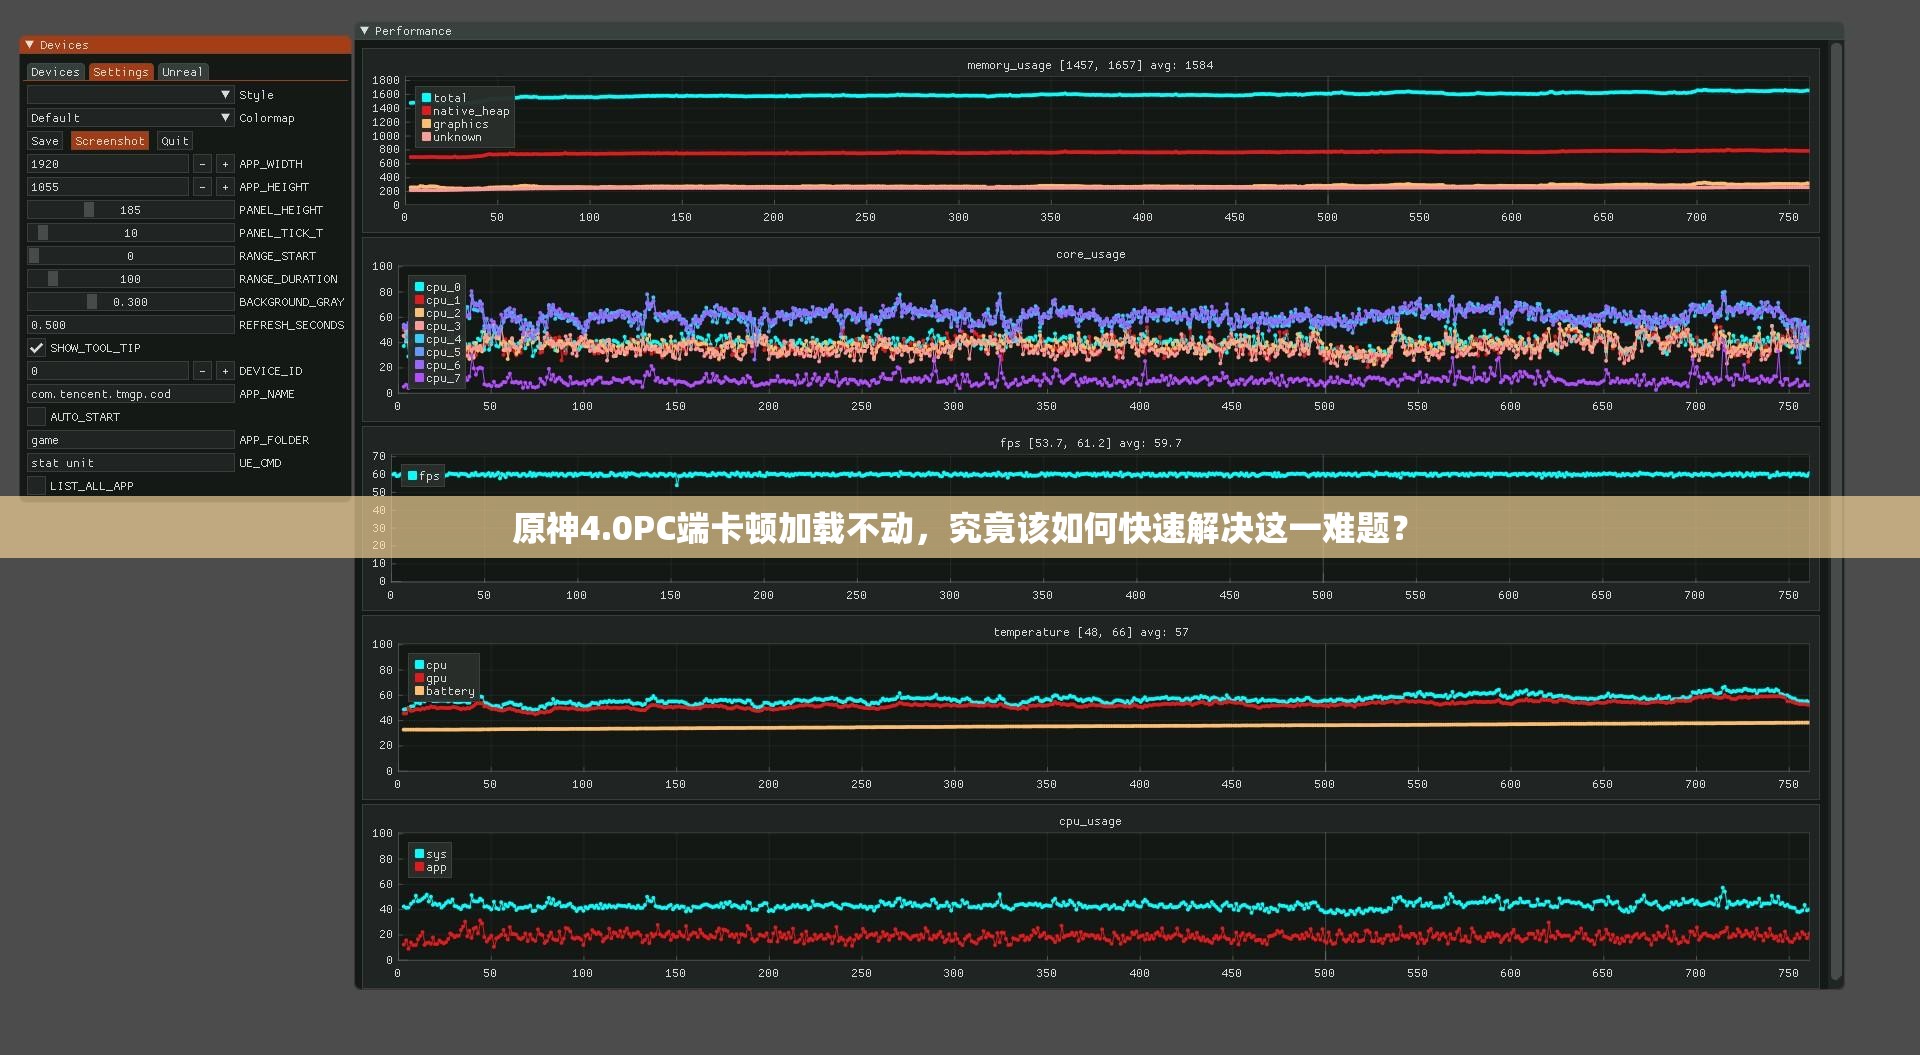Toggle cpu_2 legend entry in core_usage
The width and height of the screenshot is (1920, 1055).
(x=437, y=313)
